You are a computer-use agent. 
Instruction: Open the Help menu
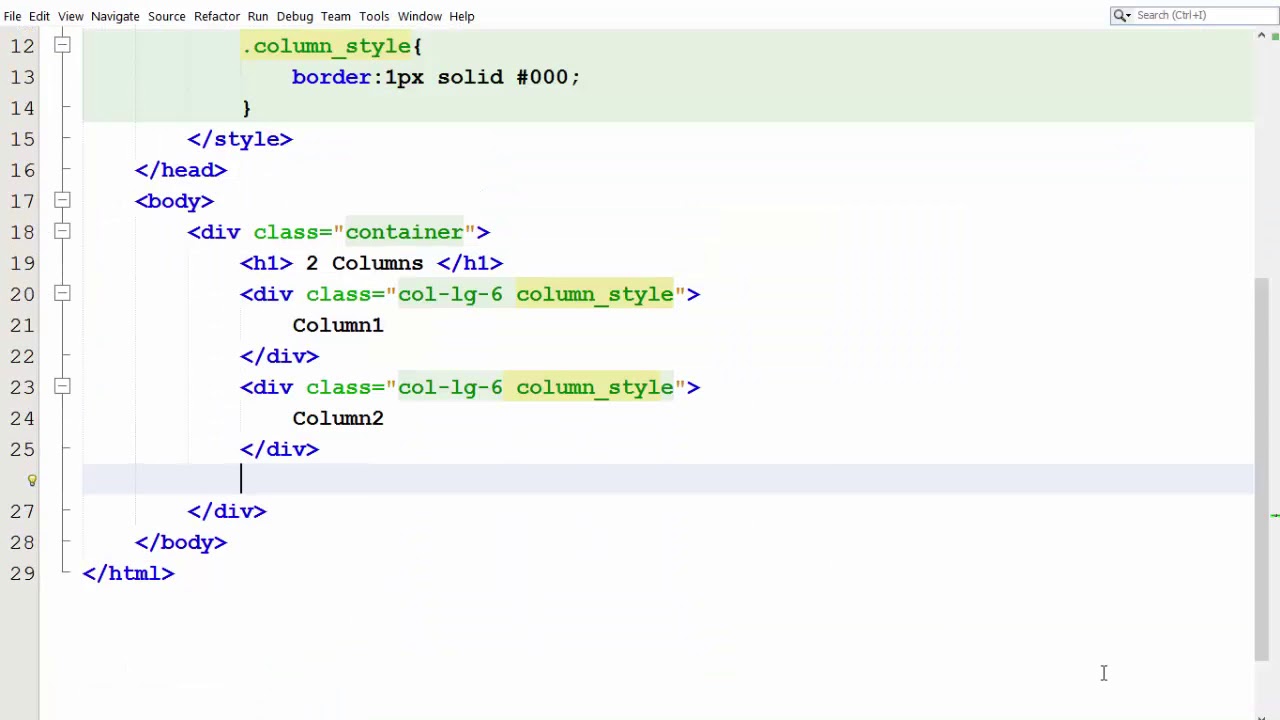462,16
